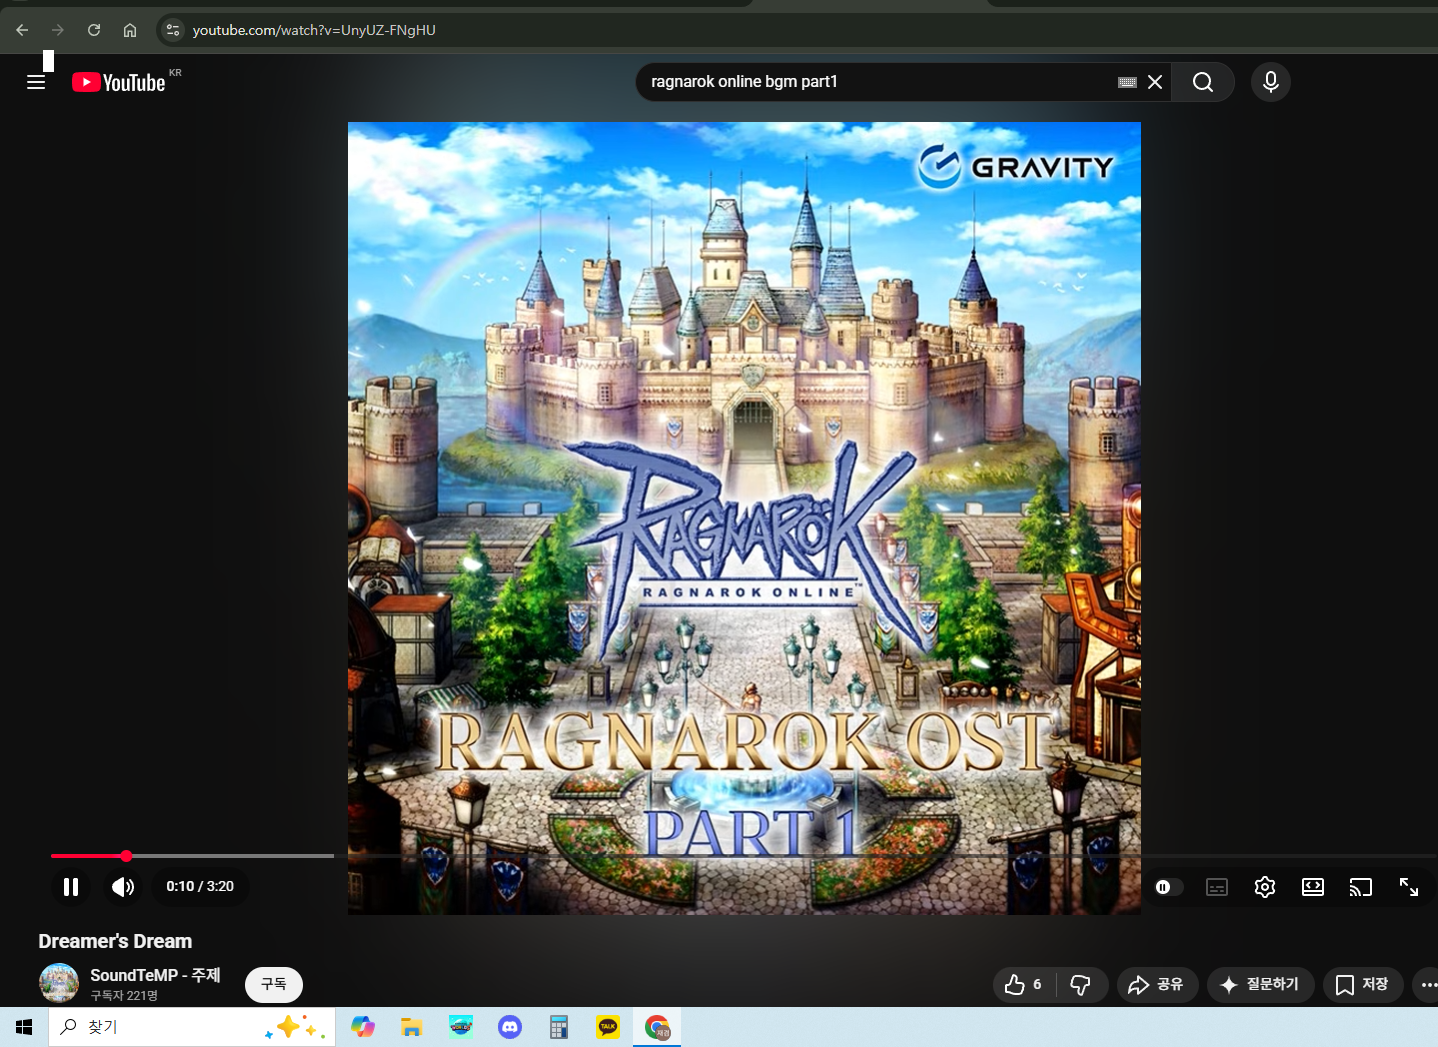1438x1047 pixels.
Task: Open the hamburger guide menu
Action: (x=36, y=82)
